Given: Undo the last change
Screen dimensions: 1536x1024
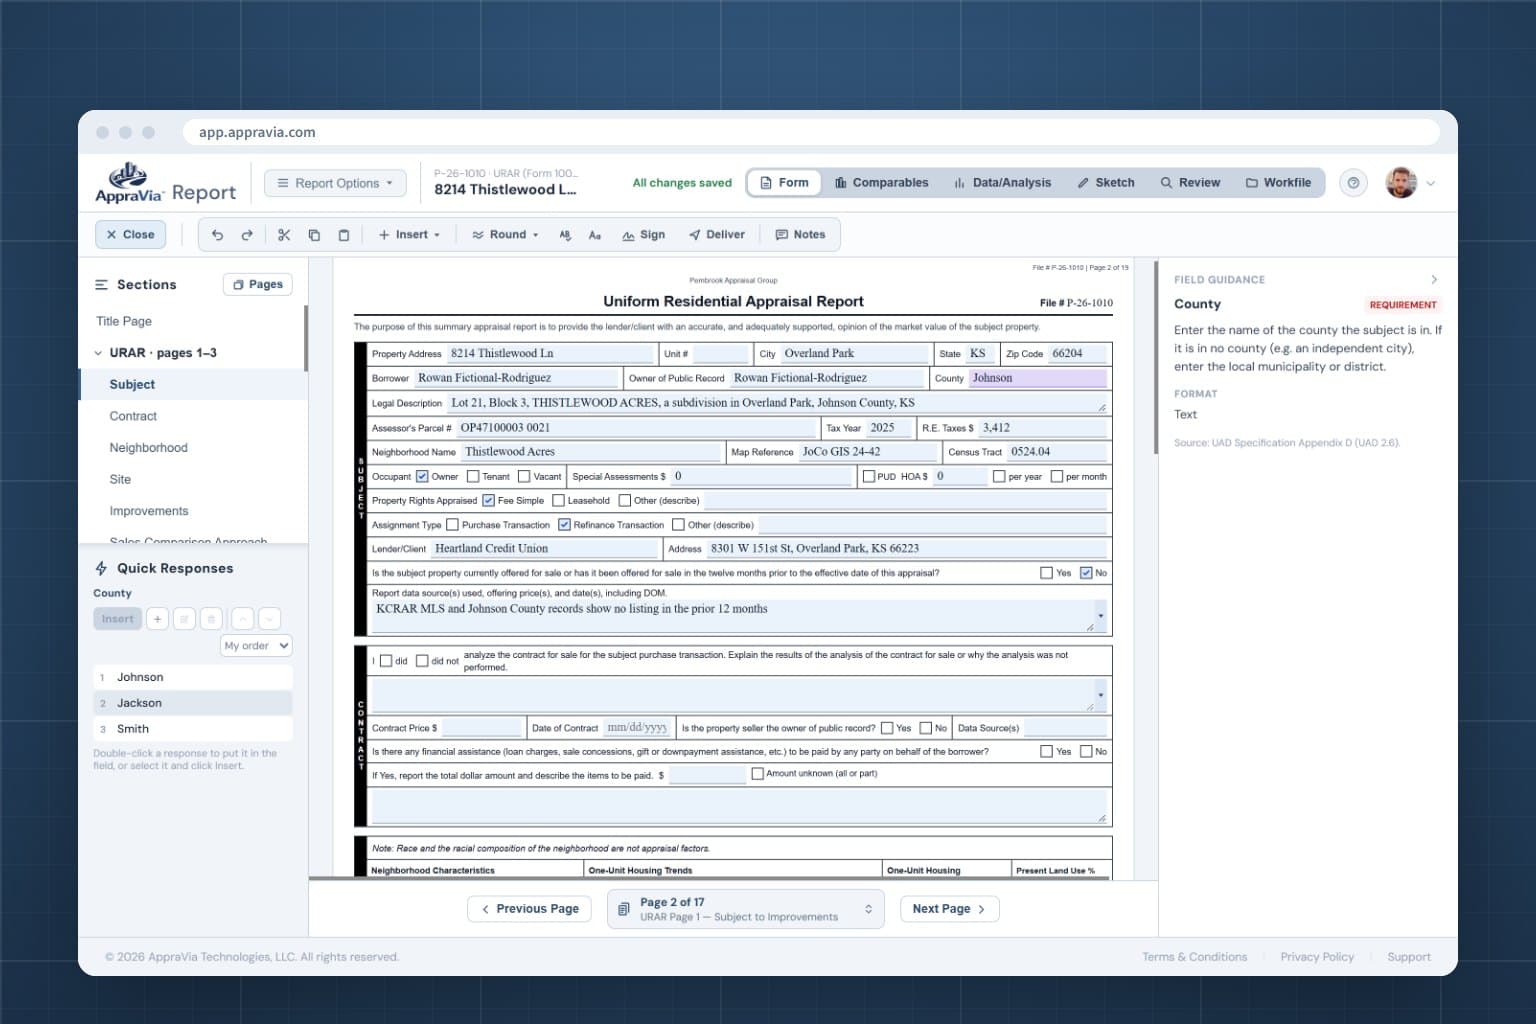Looking at the screenshot, I should pos(217,235).
